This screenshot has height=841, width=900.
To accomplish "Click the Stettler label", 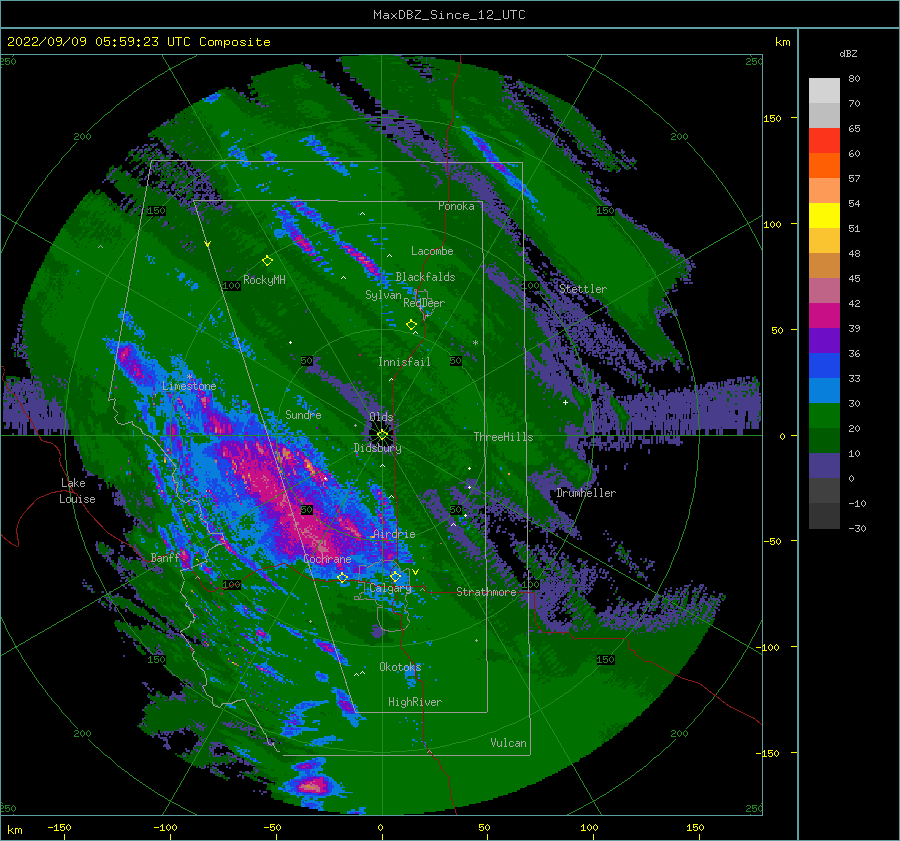I will click(x=583, y=289).
